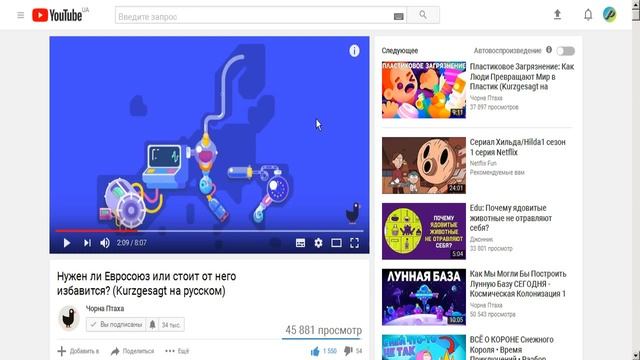Toggle channel notification bell

152,324
